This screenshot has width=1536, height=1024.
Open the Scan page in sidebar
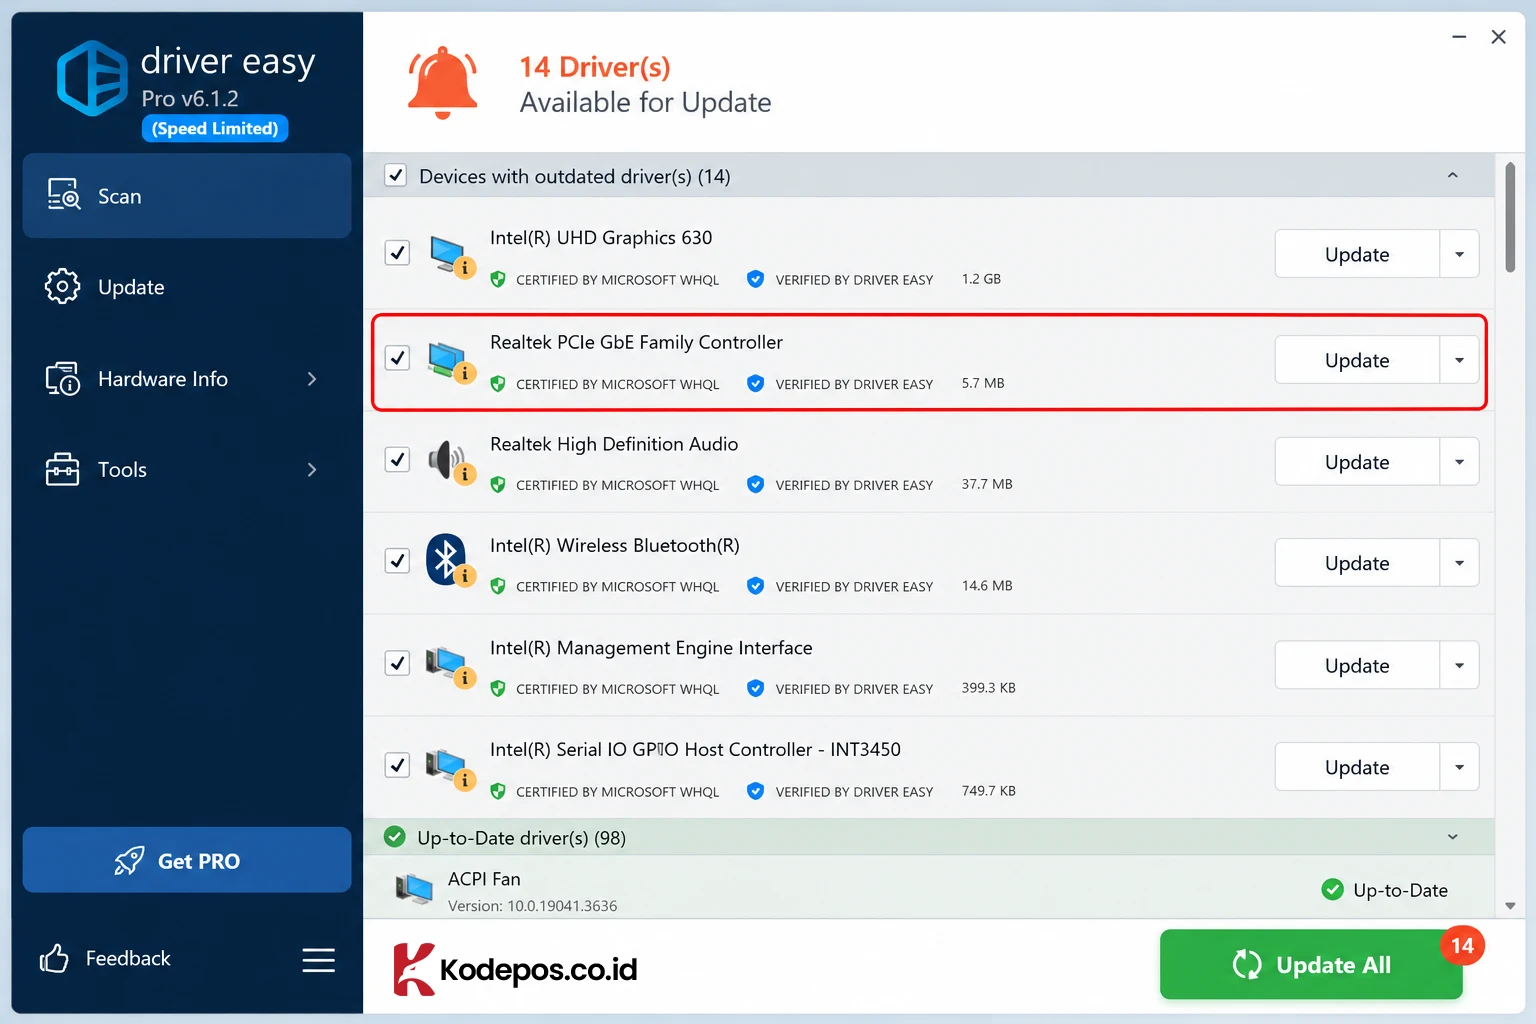tap(187, 196)
